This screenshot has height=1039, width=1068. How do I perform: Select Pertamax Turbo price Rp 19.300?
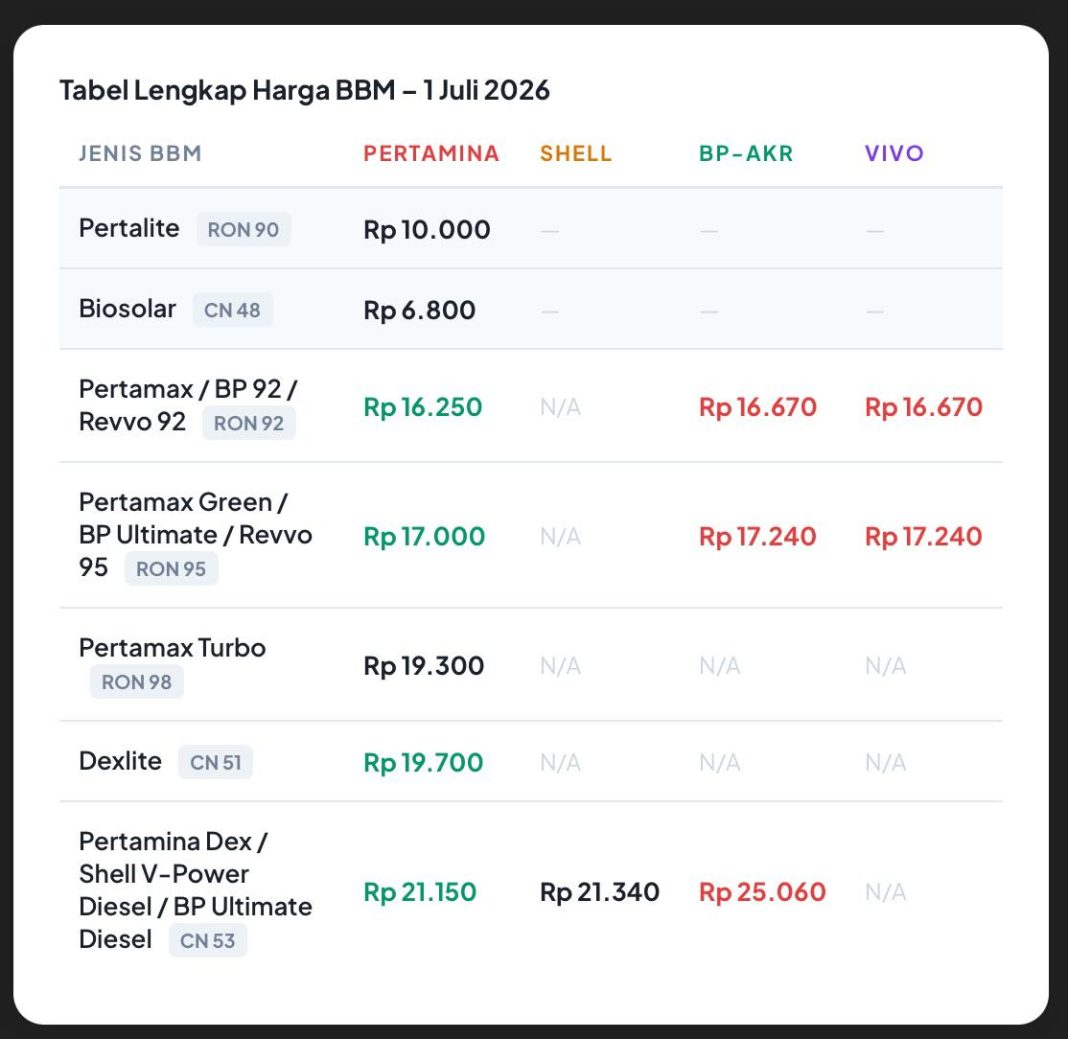[x=424, y=666]
